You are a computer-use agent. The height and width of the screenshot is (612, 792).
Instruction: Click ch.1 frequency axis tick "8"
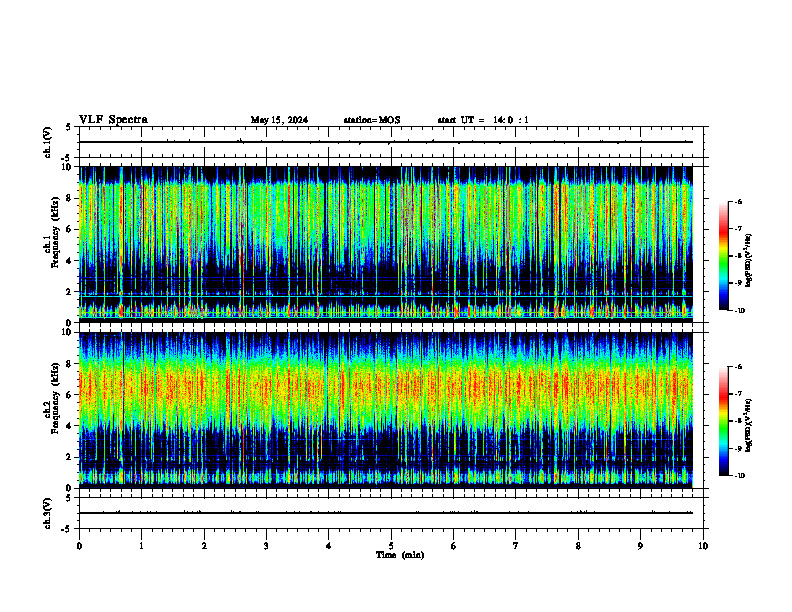click(x=70, y=198)
